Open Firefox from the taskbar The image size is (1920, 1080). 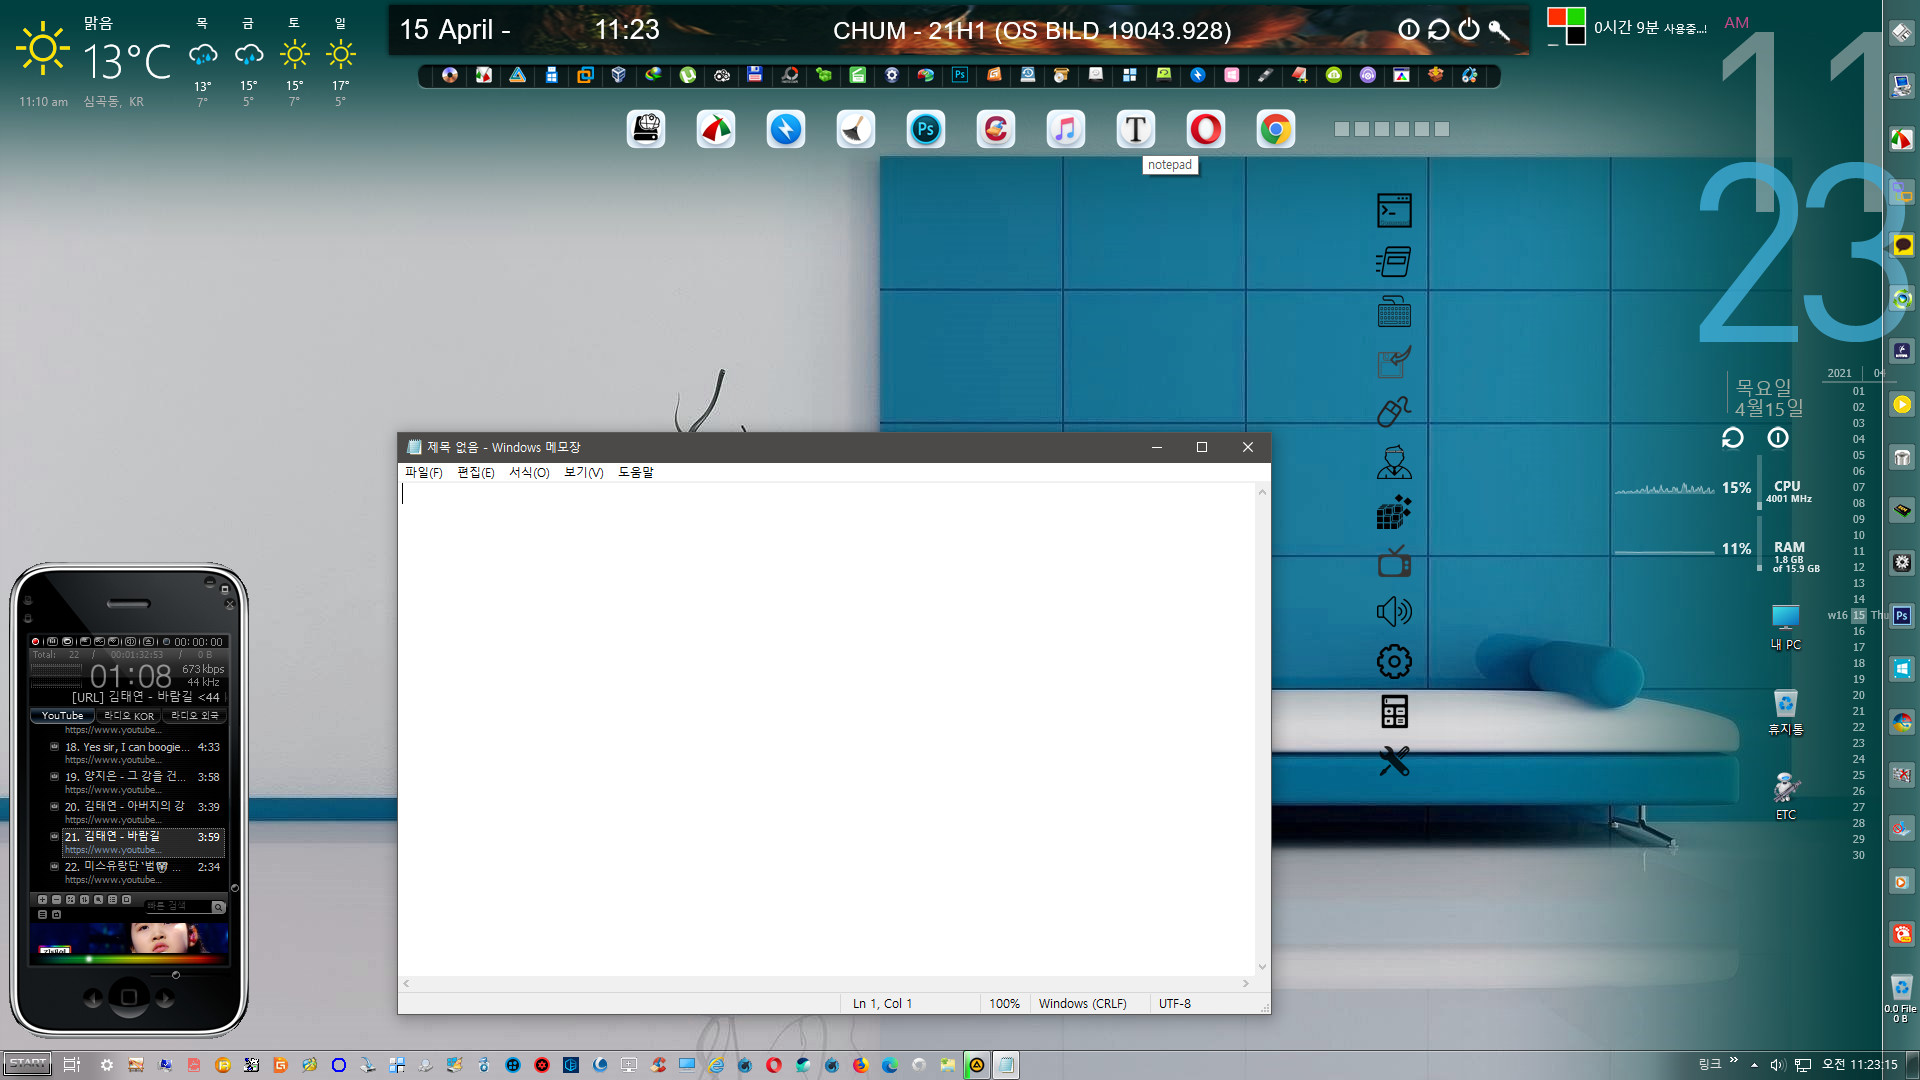(860, 1065)
